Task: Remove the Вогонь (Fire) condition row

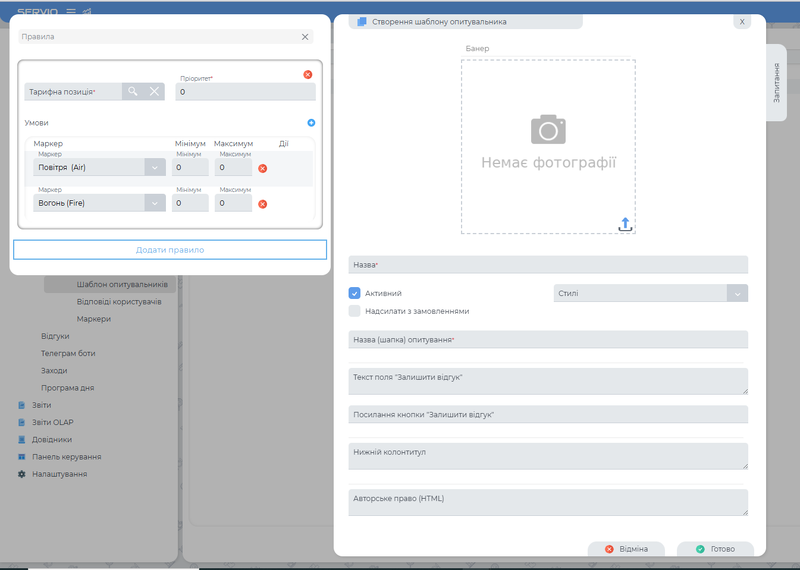Action: point(263,204)
